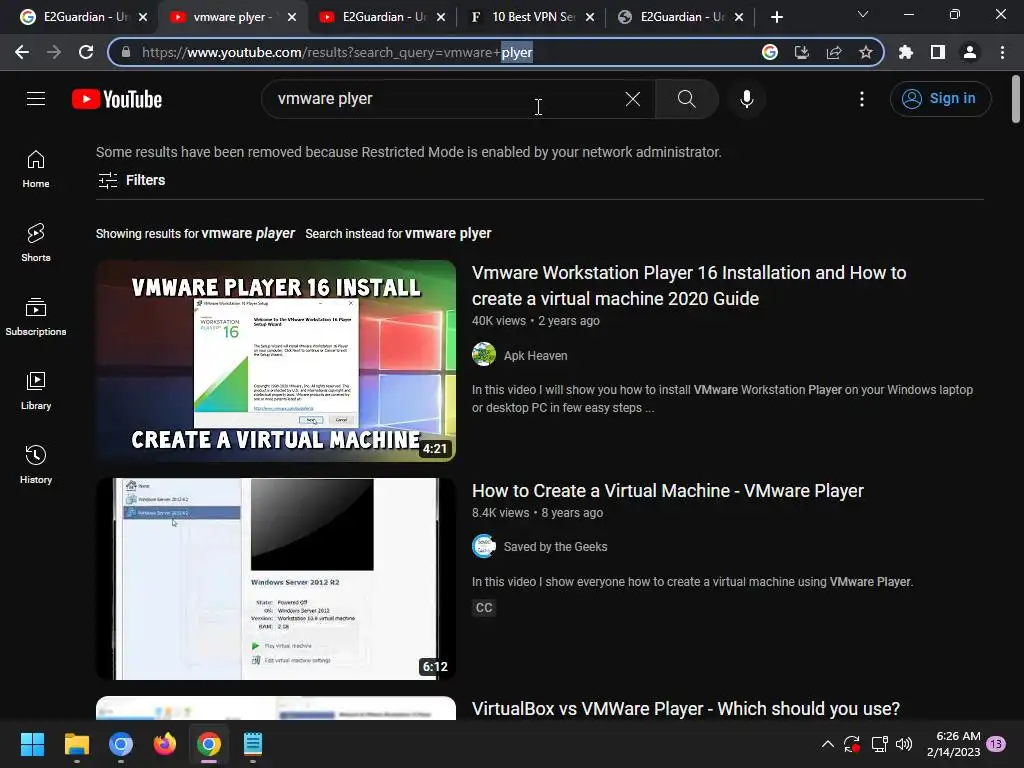This screenshot has width=1024, height=768.
Task: Open Shorts in the sidebar
Action: click(36, 243)
